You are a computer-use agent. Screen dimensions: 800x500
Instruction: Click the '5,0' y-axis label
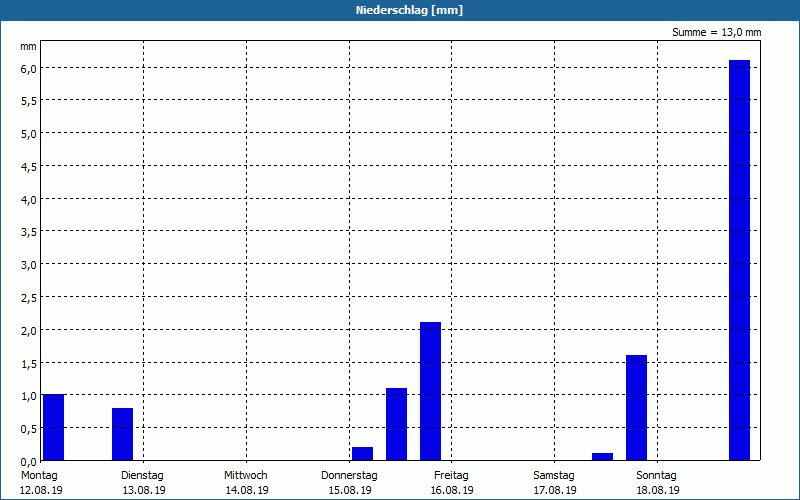29,134
